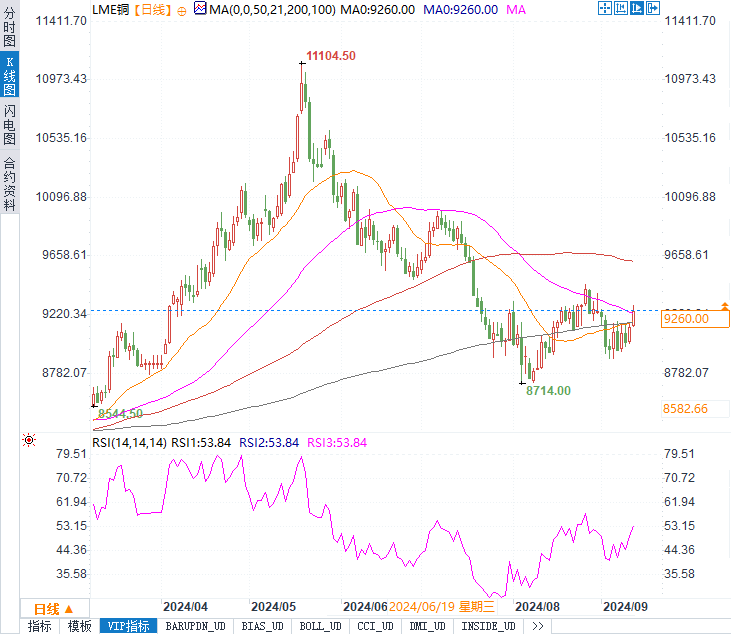The height and width of the screenshot is (634, 731).
Task: Select the 指标 tab
Action: pyautogui.click(x=40, y=626)
